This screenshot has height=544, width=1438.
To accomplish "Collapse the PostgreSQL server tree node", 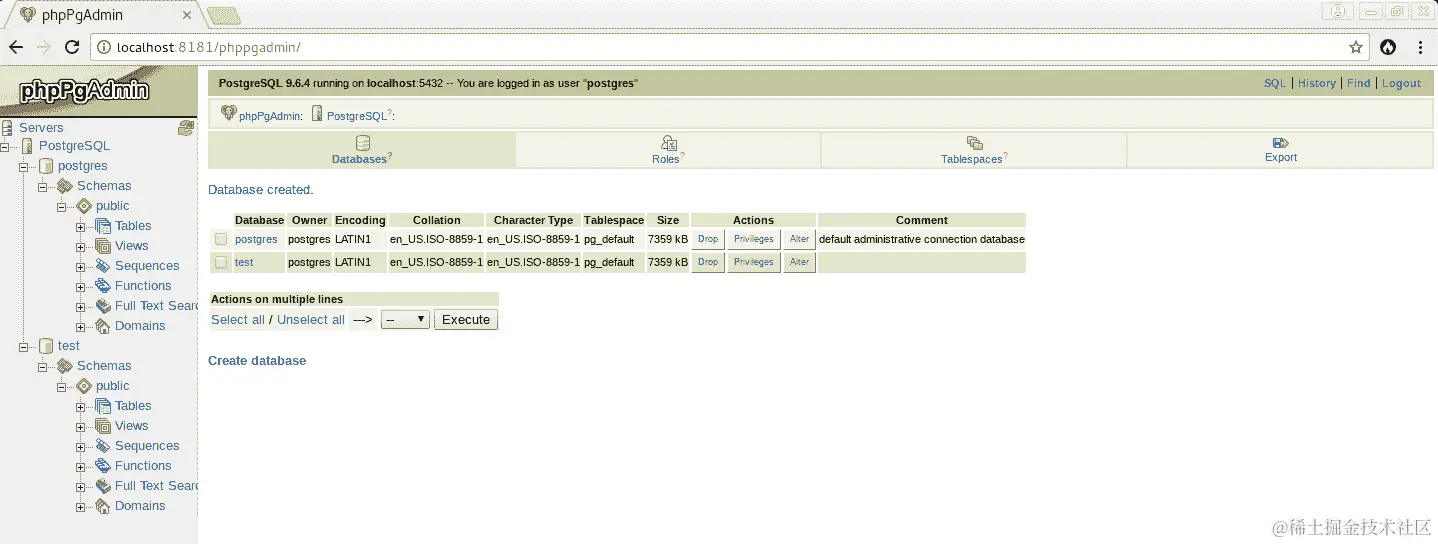I will 5,146.
